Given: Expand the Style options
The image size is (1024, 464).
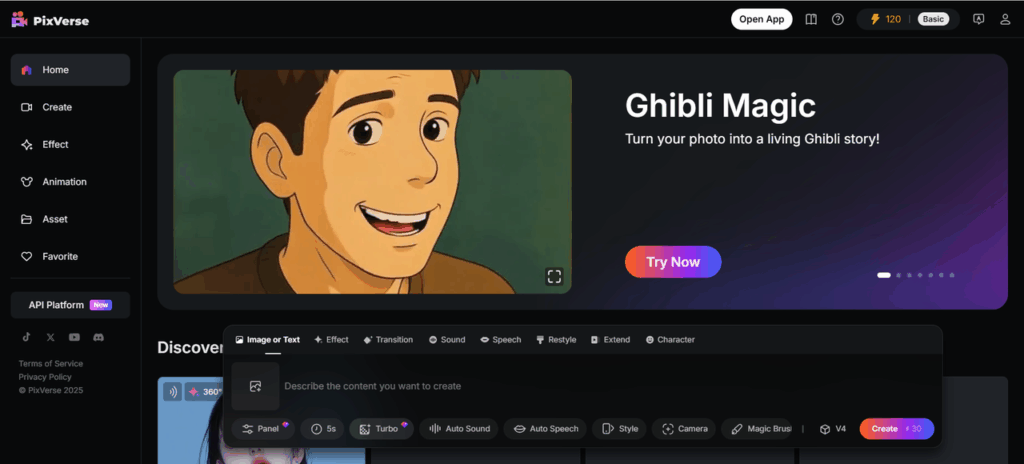Looking at the screenshot, I should (619, 429).
